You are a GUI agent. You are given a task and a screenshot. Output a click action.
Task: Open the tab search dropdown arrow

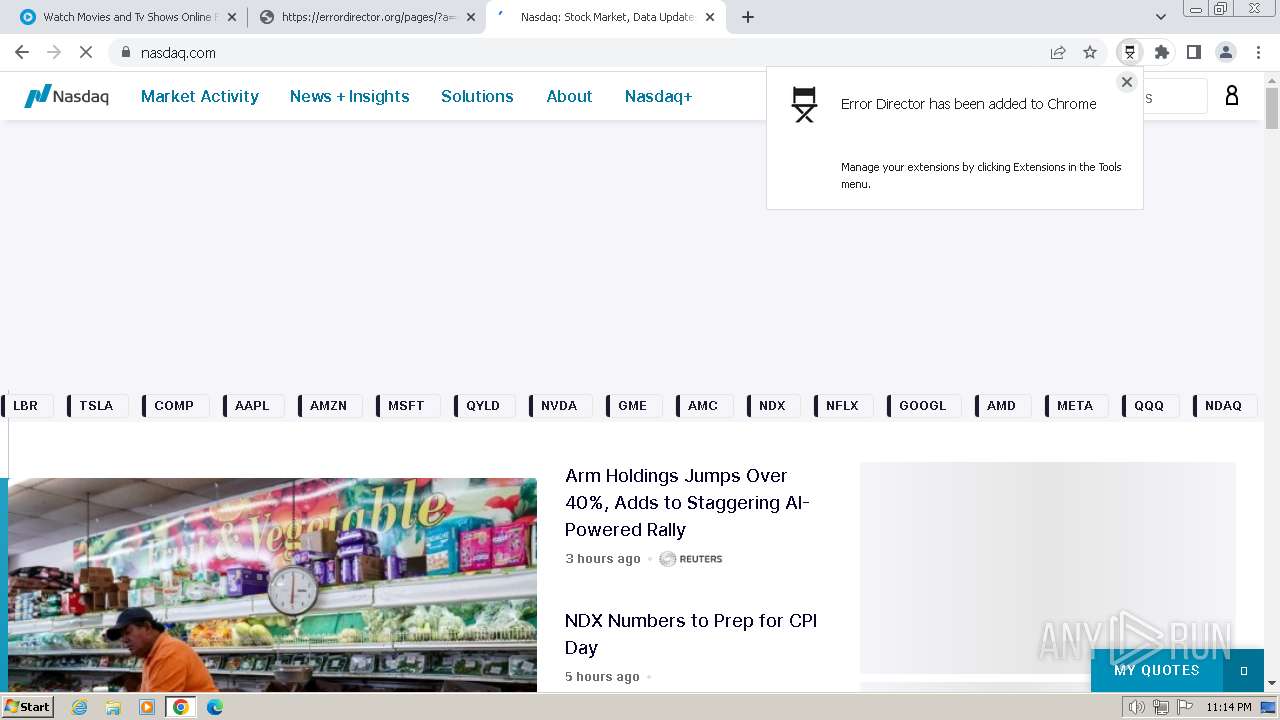point(1161,17)
